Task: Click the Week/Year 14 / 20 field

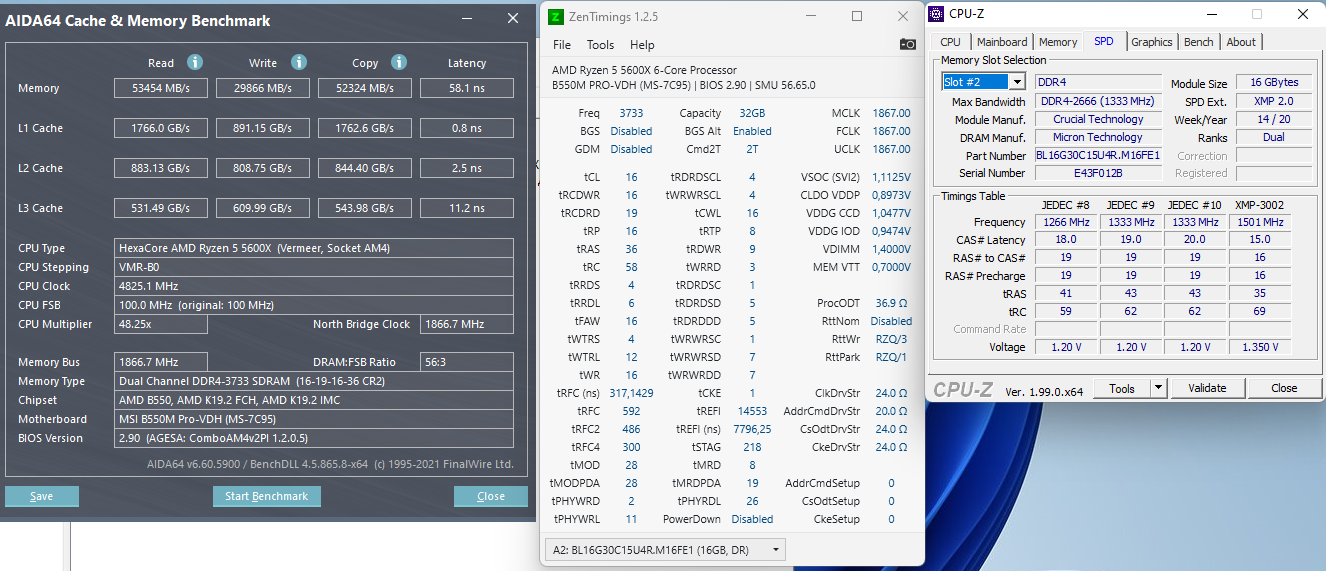Action: pos(1274,119)
